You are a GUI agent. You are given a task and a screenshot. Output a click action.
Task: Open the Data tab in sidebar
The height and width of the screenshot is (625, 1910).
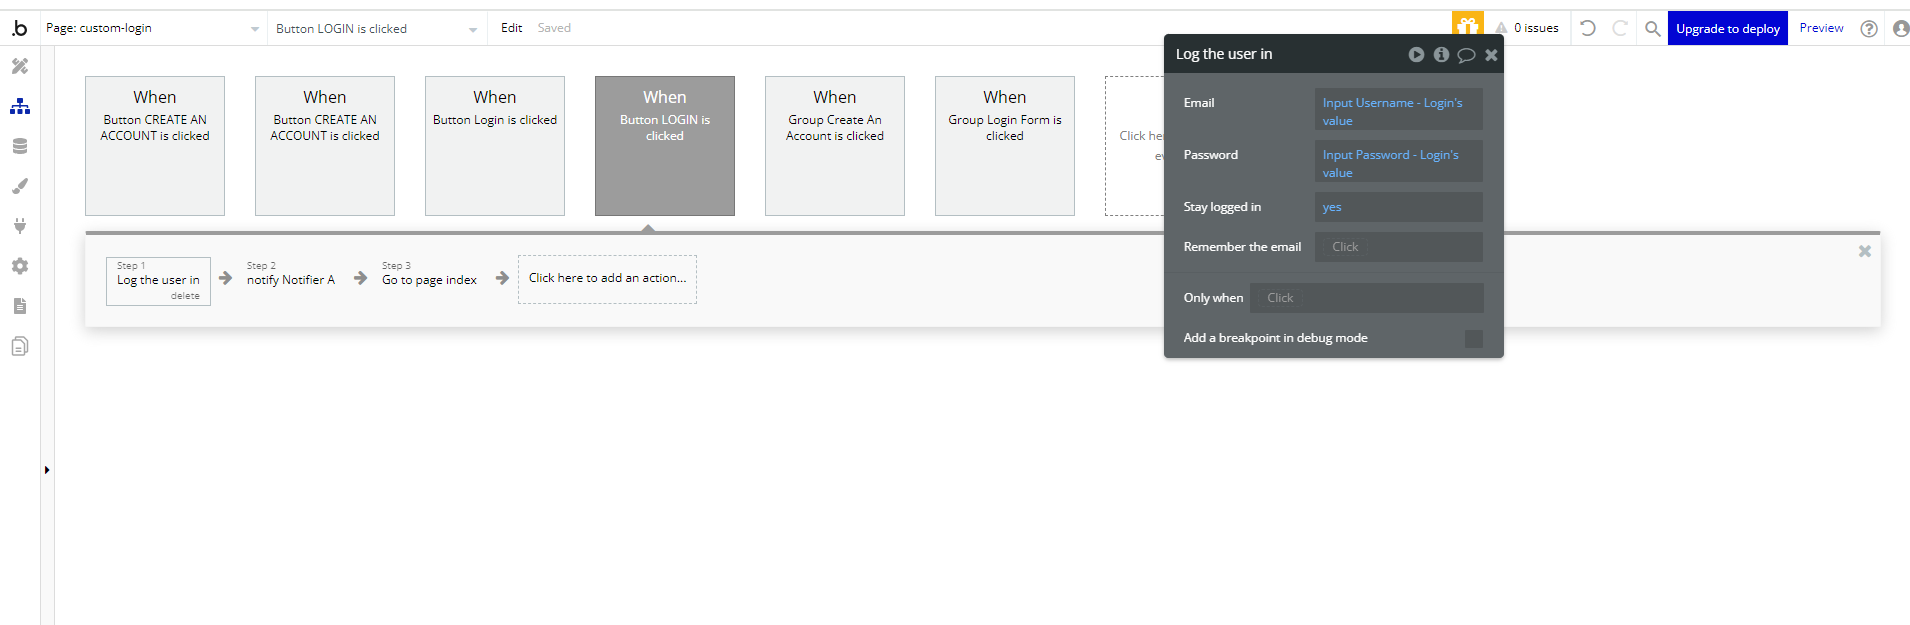tap(20, 146)
